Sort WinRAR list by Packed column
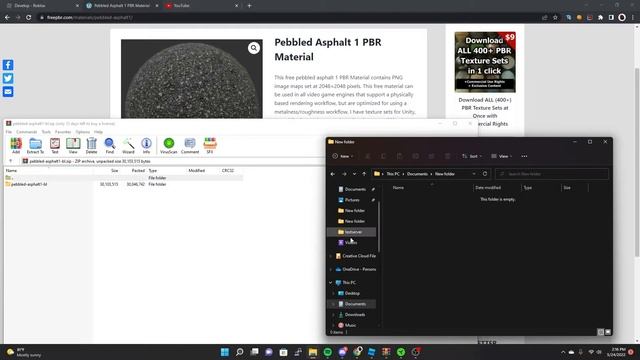This screenshot has width=640, height=360. [x=138, y=170]
